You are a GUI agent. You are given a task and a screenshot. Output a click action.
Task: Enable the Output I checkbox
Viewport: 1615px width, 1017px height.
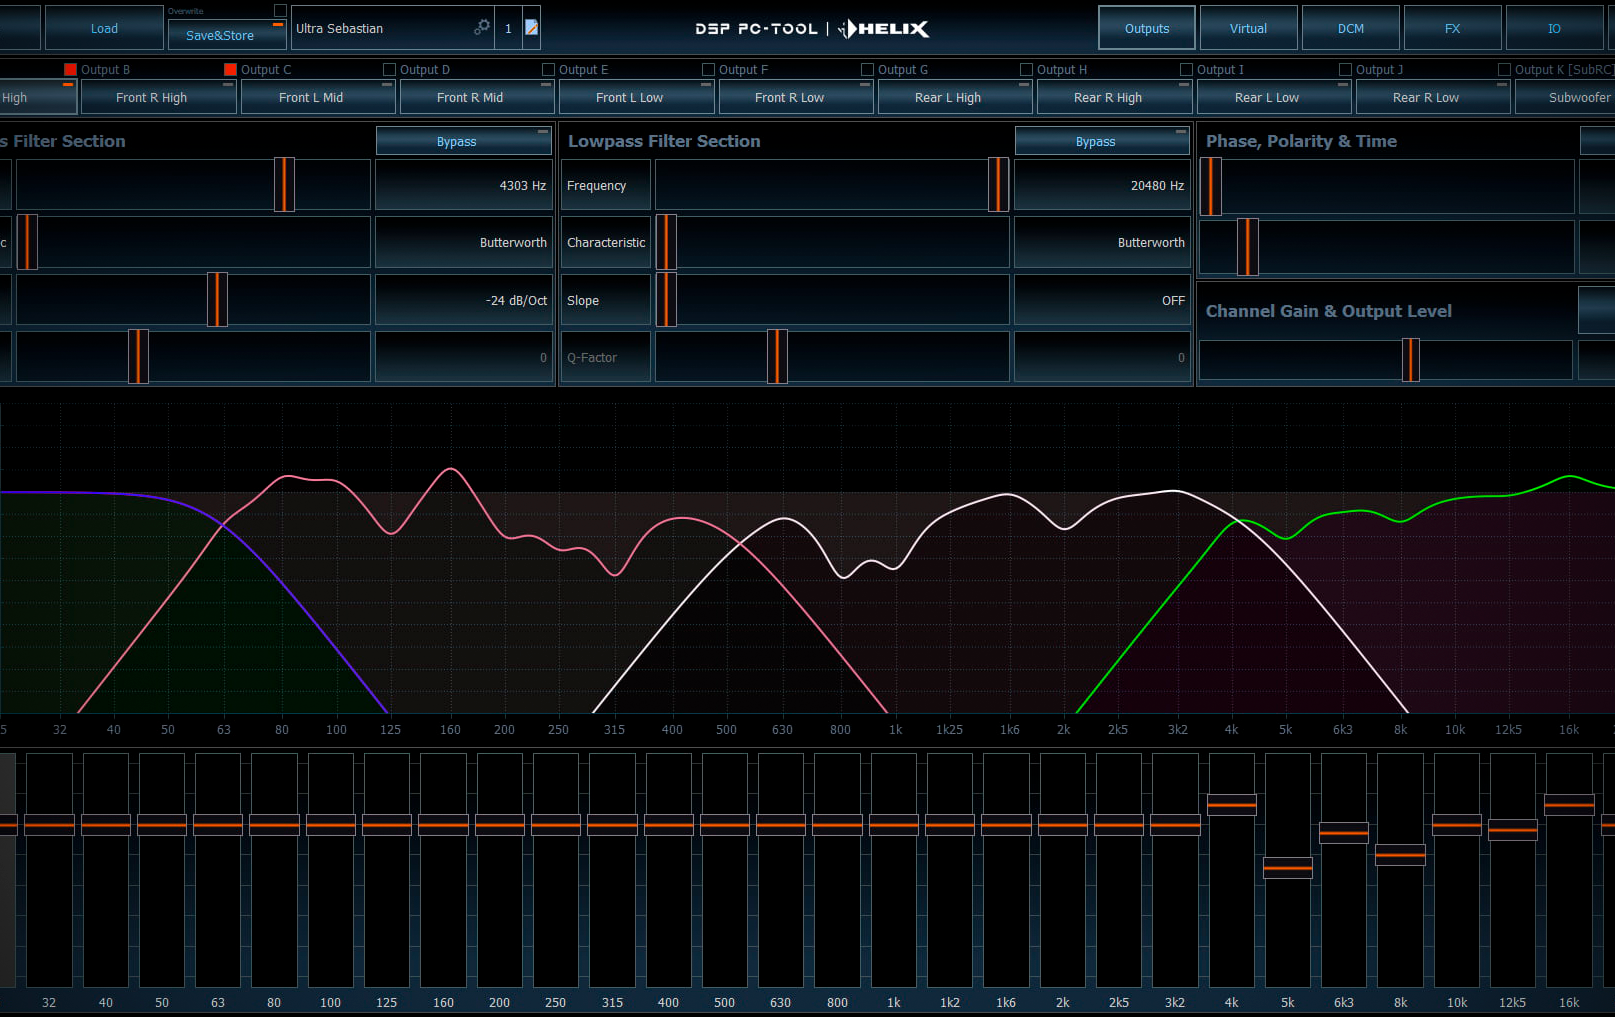[x=1186, y=69]
